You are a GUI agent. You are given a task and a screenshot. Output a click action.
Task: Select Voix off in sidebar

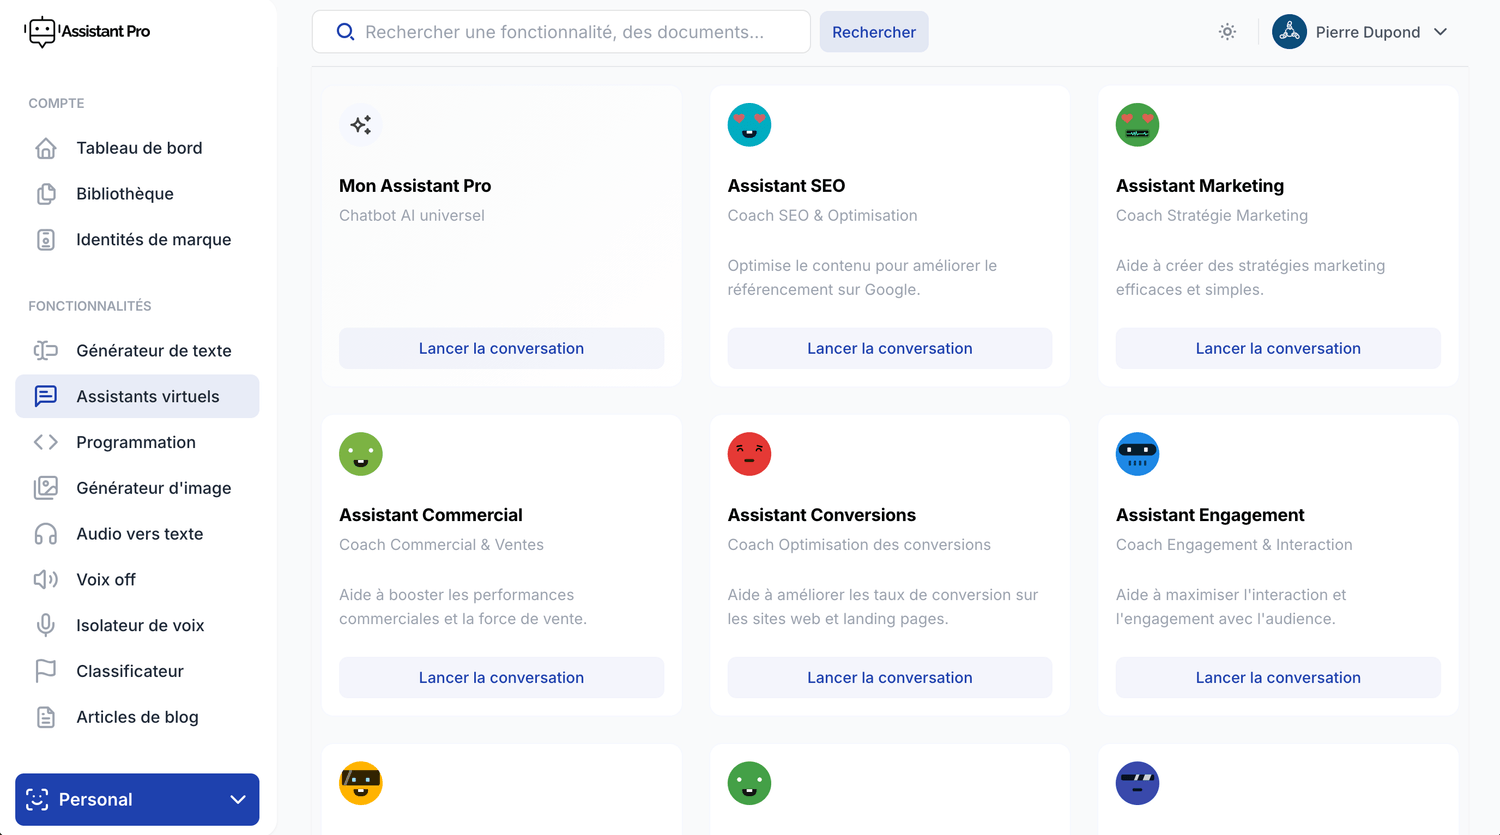point(137,580)
